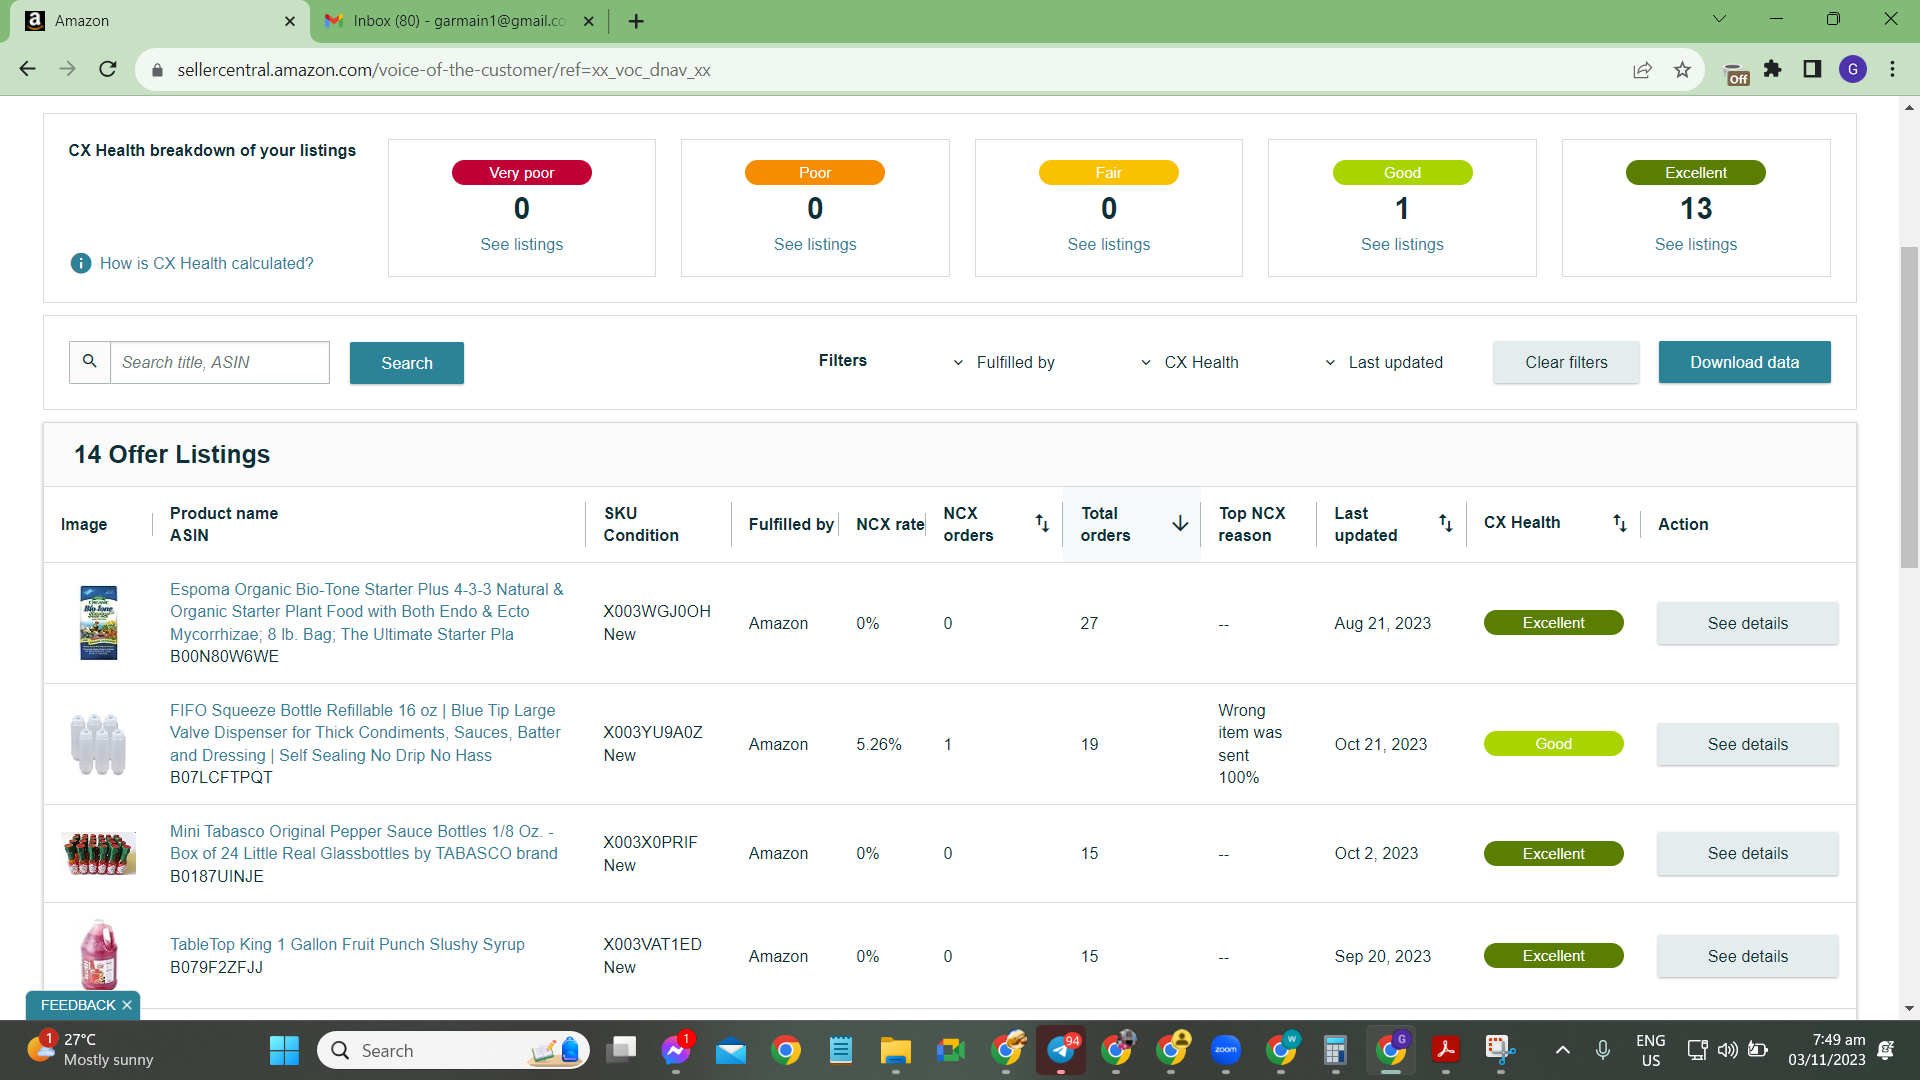The width and height of the screenshot is (1920, 1080).
Task: Focus the Search title, ASIN field
Action: coord(220,362)
